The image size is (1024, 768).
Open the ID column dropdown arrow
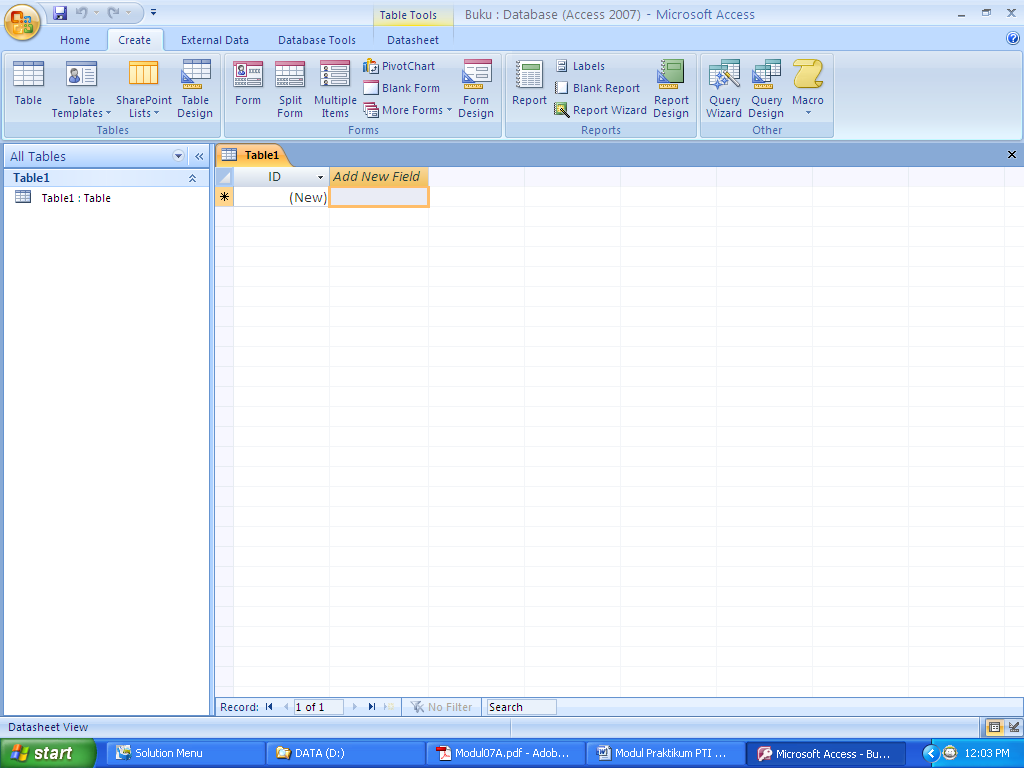320,177
